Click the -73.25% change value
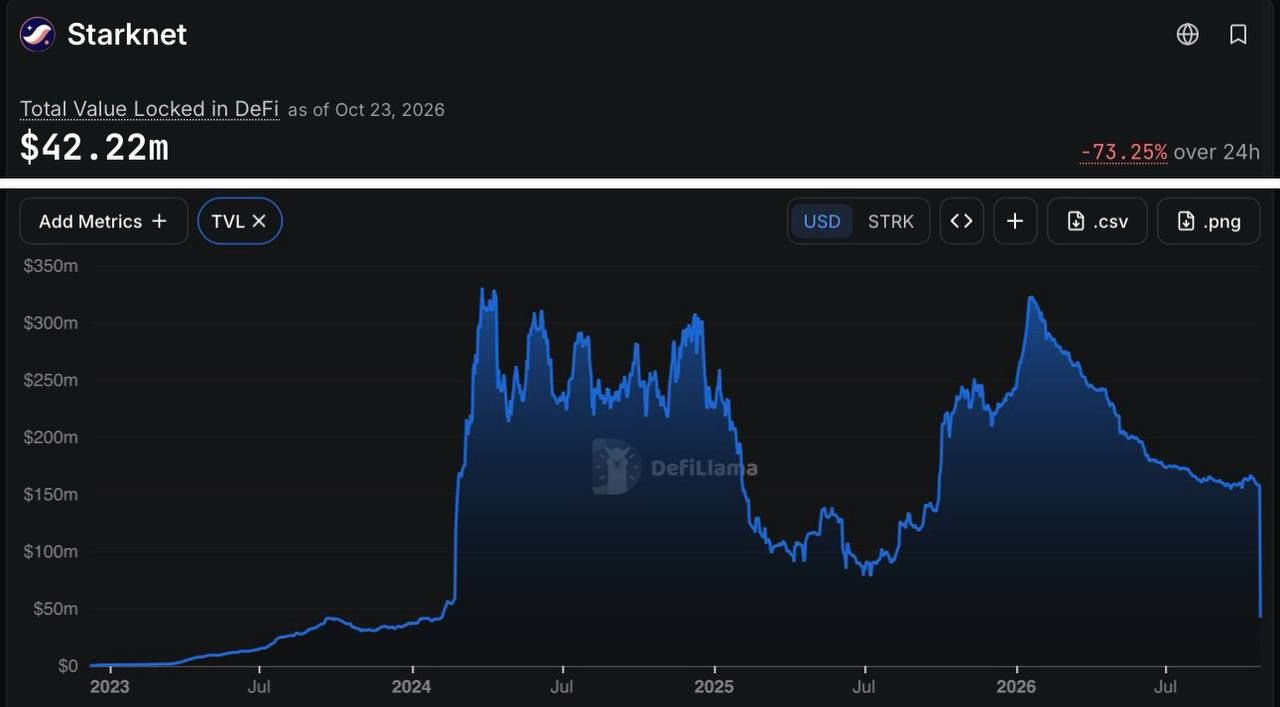Screen dimensions: 1280x707 (1124, 152)
